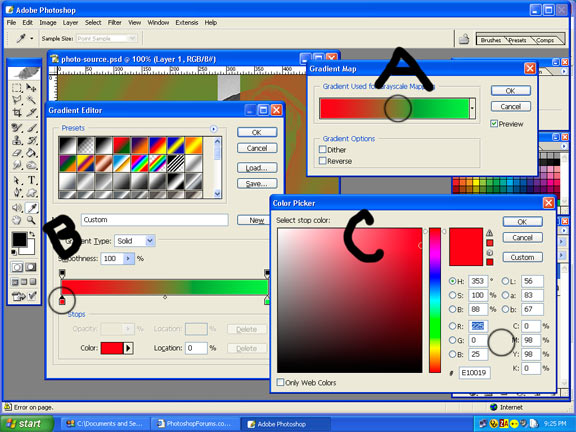576x432 pixels.
Task: Open the Filter menu
Action: (x=115, y=23)
